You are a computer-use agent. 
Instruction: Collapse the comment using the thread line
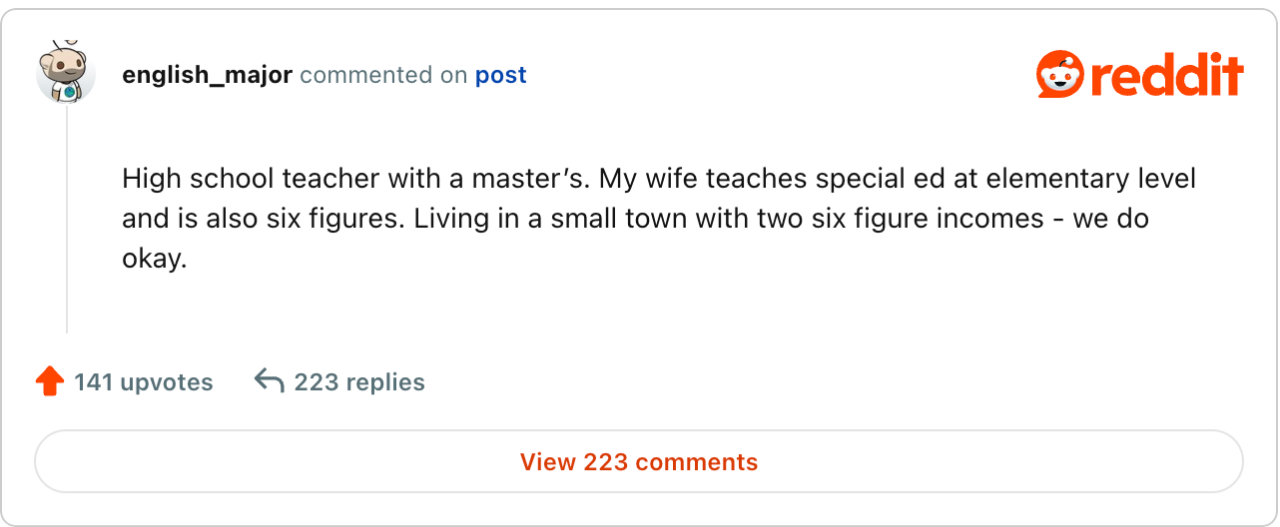click(x=67, y=220)
